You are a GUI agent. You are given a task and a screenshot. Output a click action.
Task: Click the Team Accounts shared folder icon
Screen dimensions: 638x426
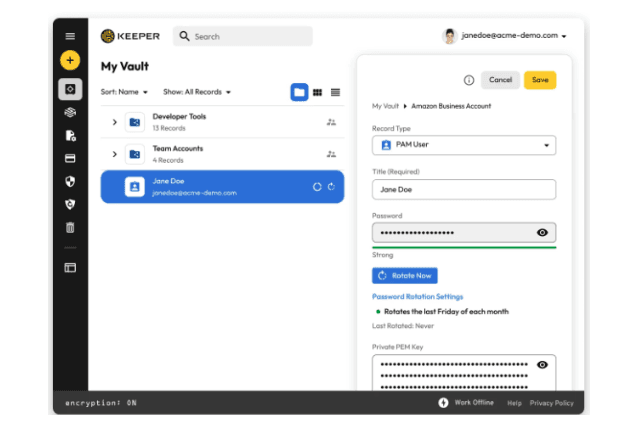(x=135, y=154)
